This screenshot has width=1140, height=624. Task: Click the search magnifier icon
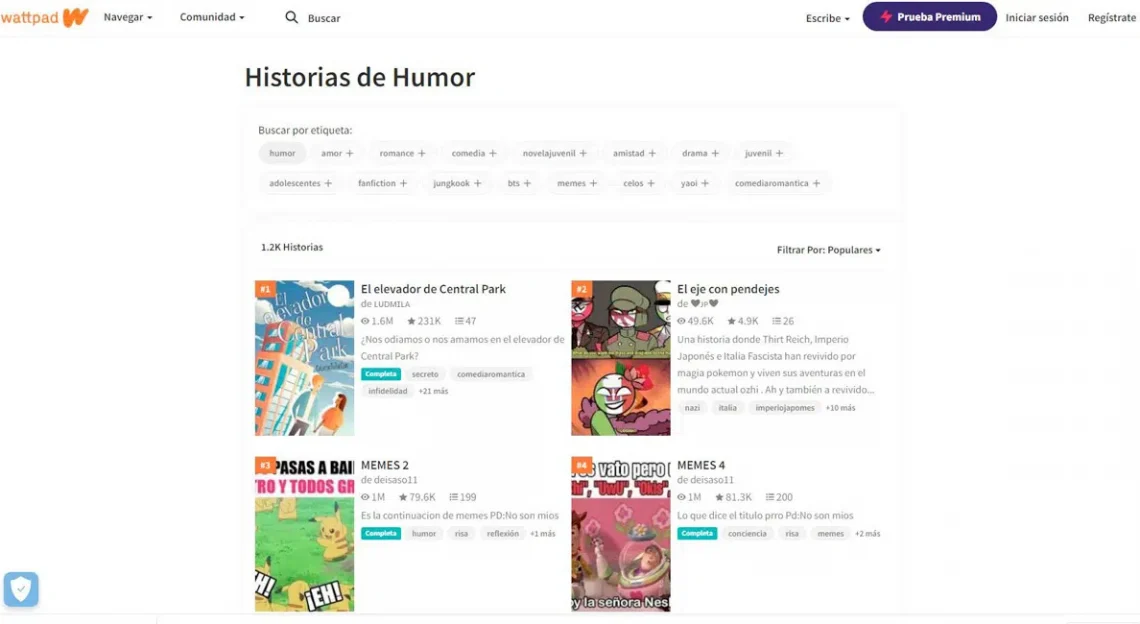tap(292, 17)
